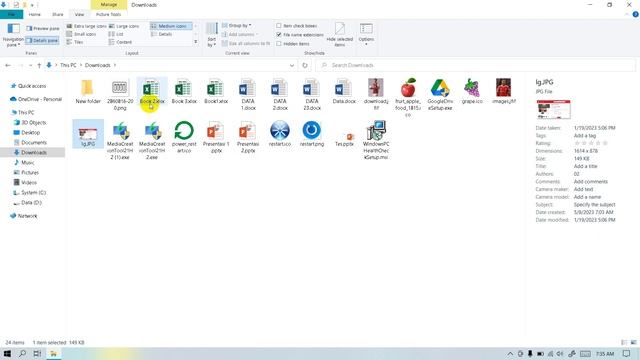Image resolution: width=640 pixels, height=360 pixels.
Task: Select the Book 3.xlsx Excel file
Action: pyautogui.click(x=184, y=91)
